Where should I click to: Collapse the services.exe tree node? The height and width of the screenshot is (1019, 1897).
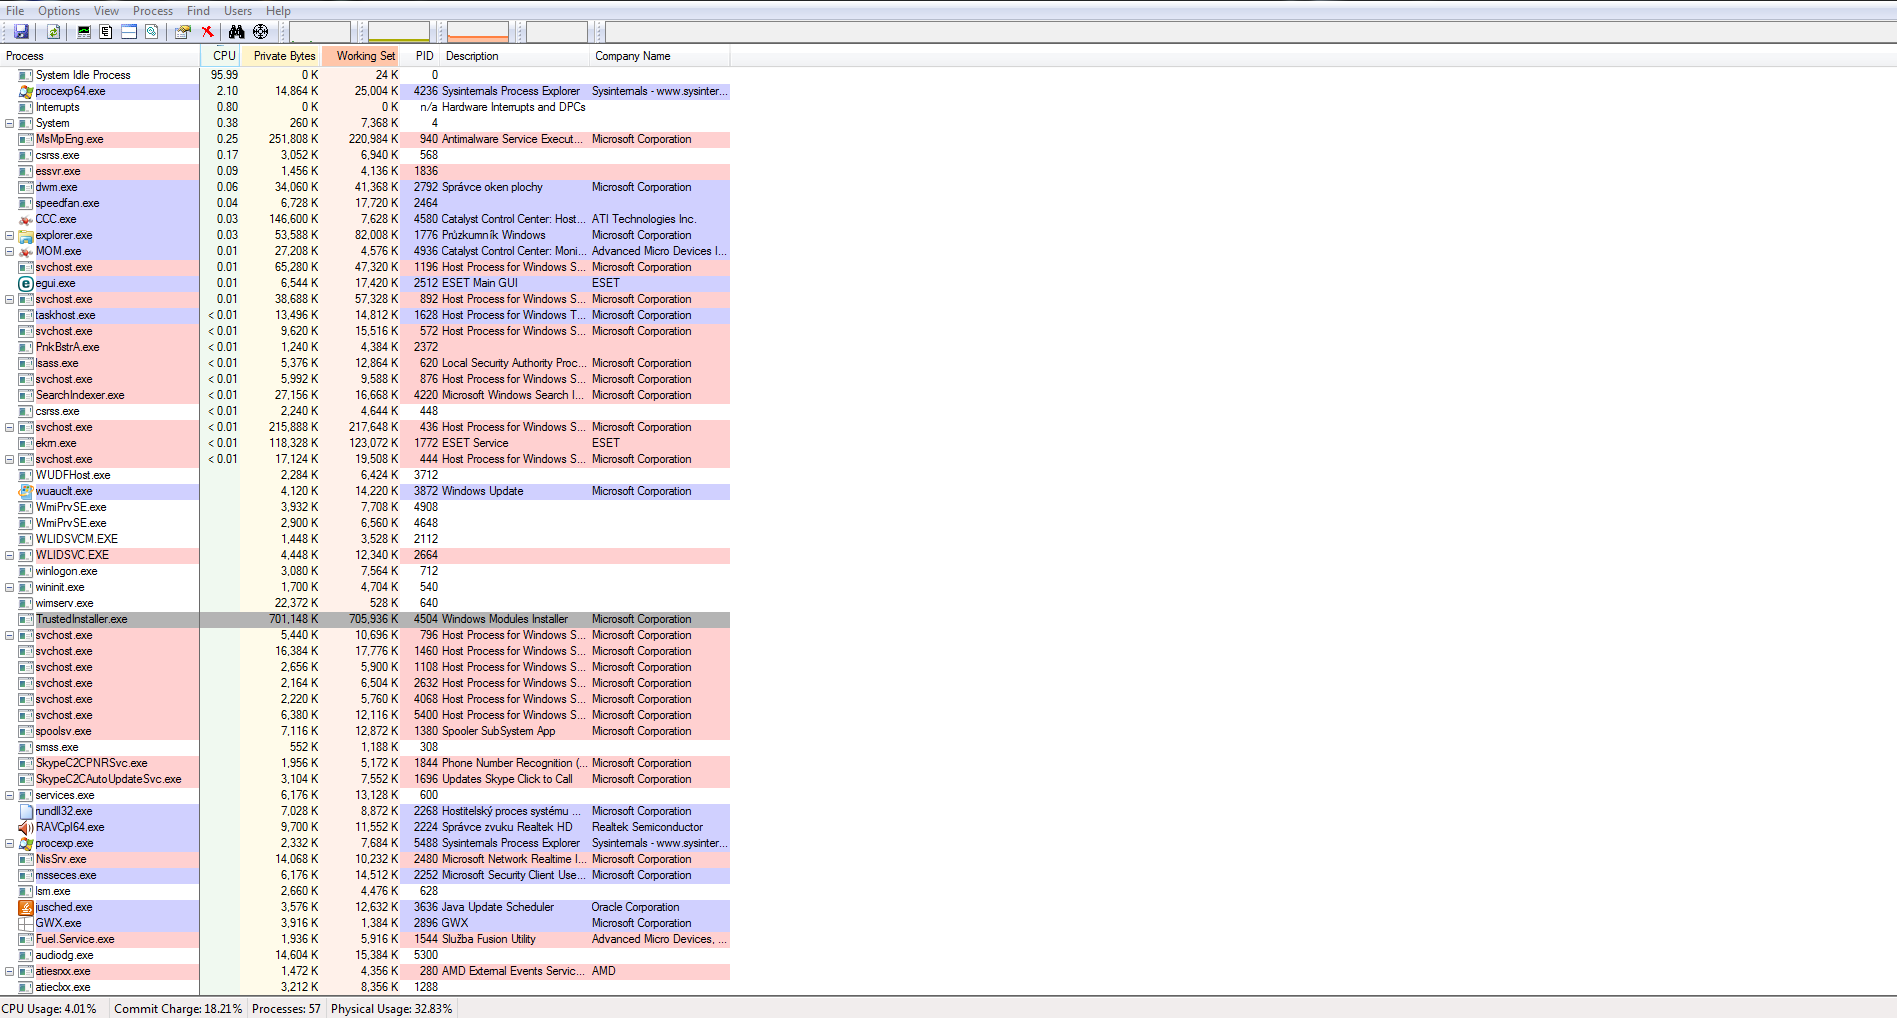click(10, 795)
